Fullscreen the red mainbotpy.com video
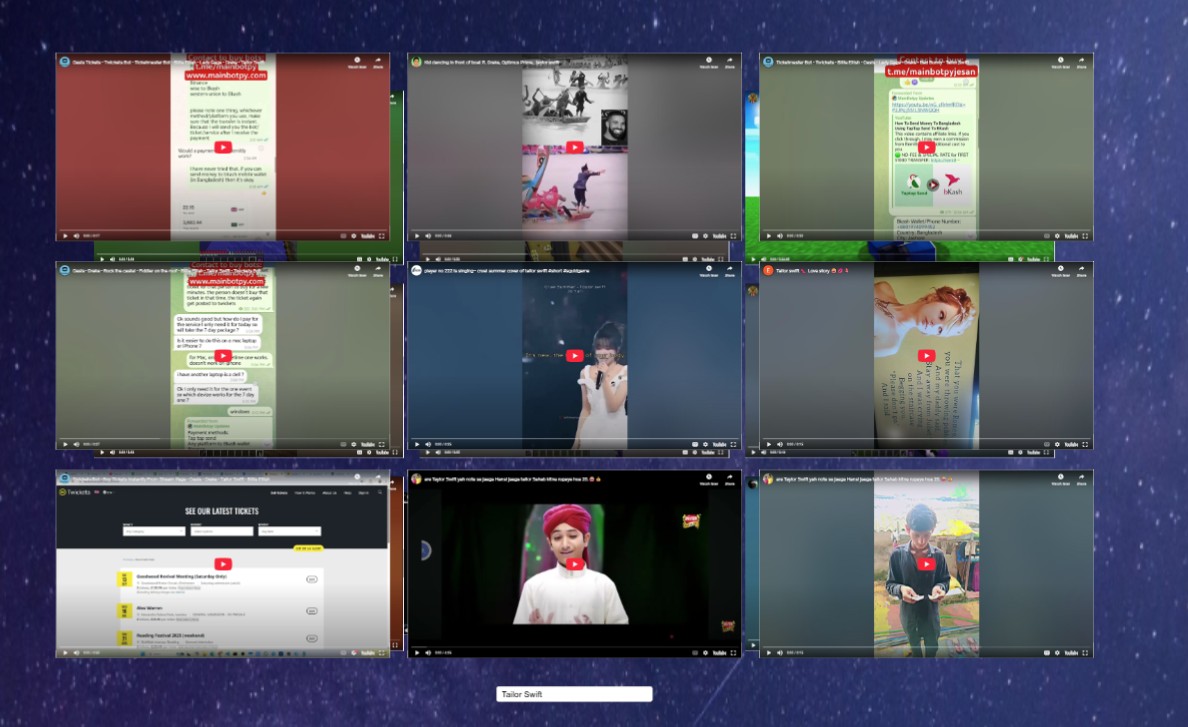The height and width of the screenshot is (727, 1188). pyautogui.click(x=382, y=236)
